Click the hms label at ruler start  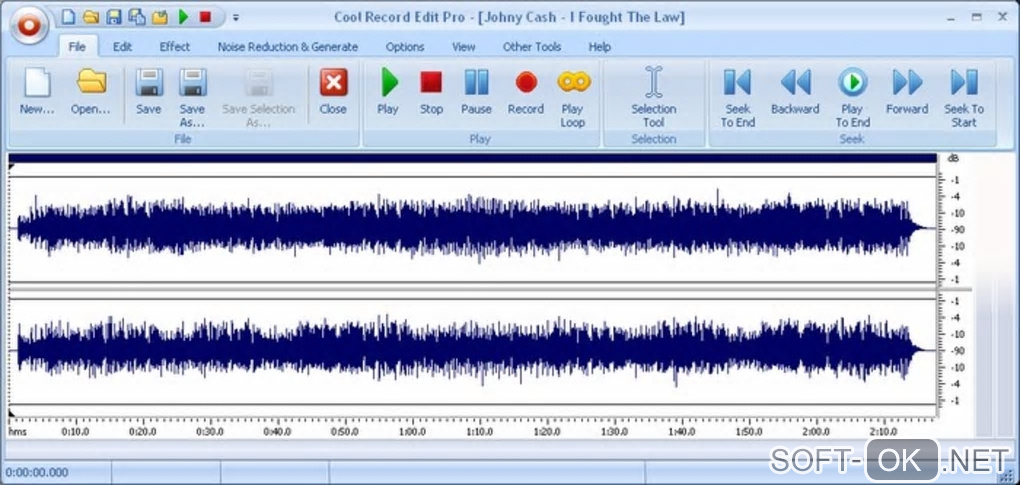(x=16, y=430)
